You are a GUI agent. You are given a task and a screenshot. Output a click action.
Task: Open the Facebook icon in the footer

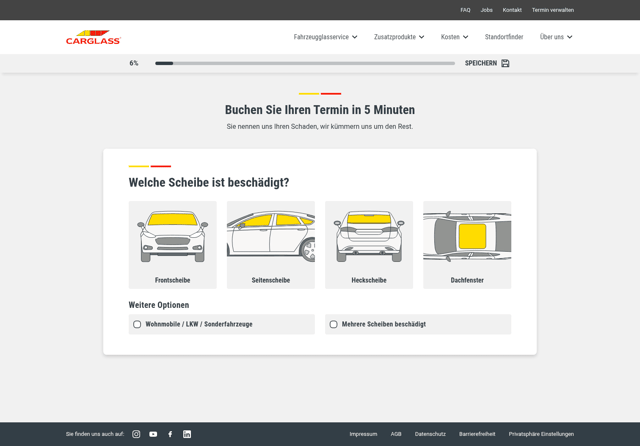[170, 434]
